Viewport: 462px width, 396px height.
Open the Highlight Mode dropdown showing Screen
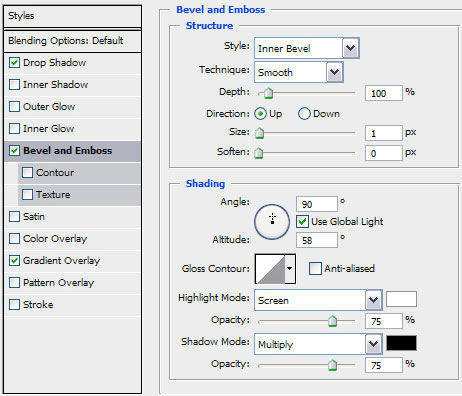[x=373, y=300]
